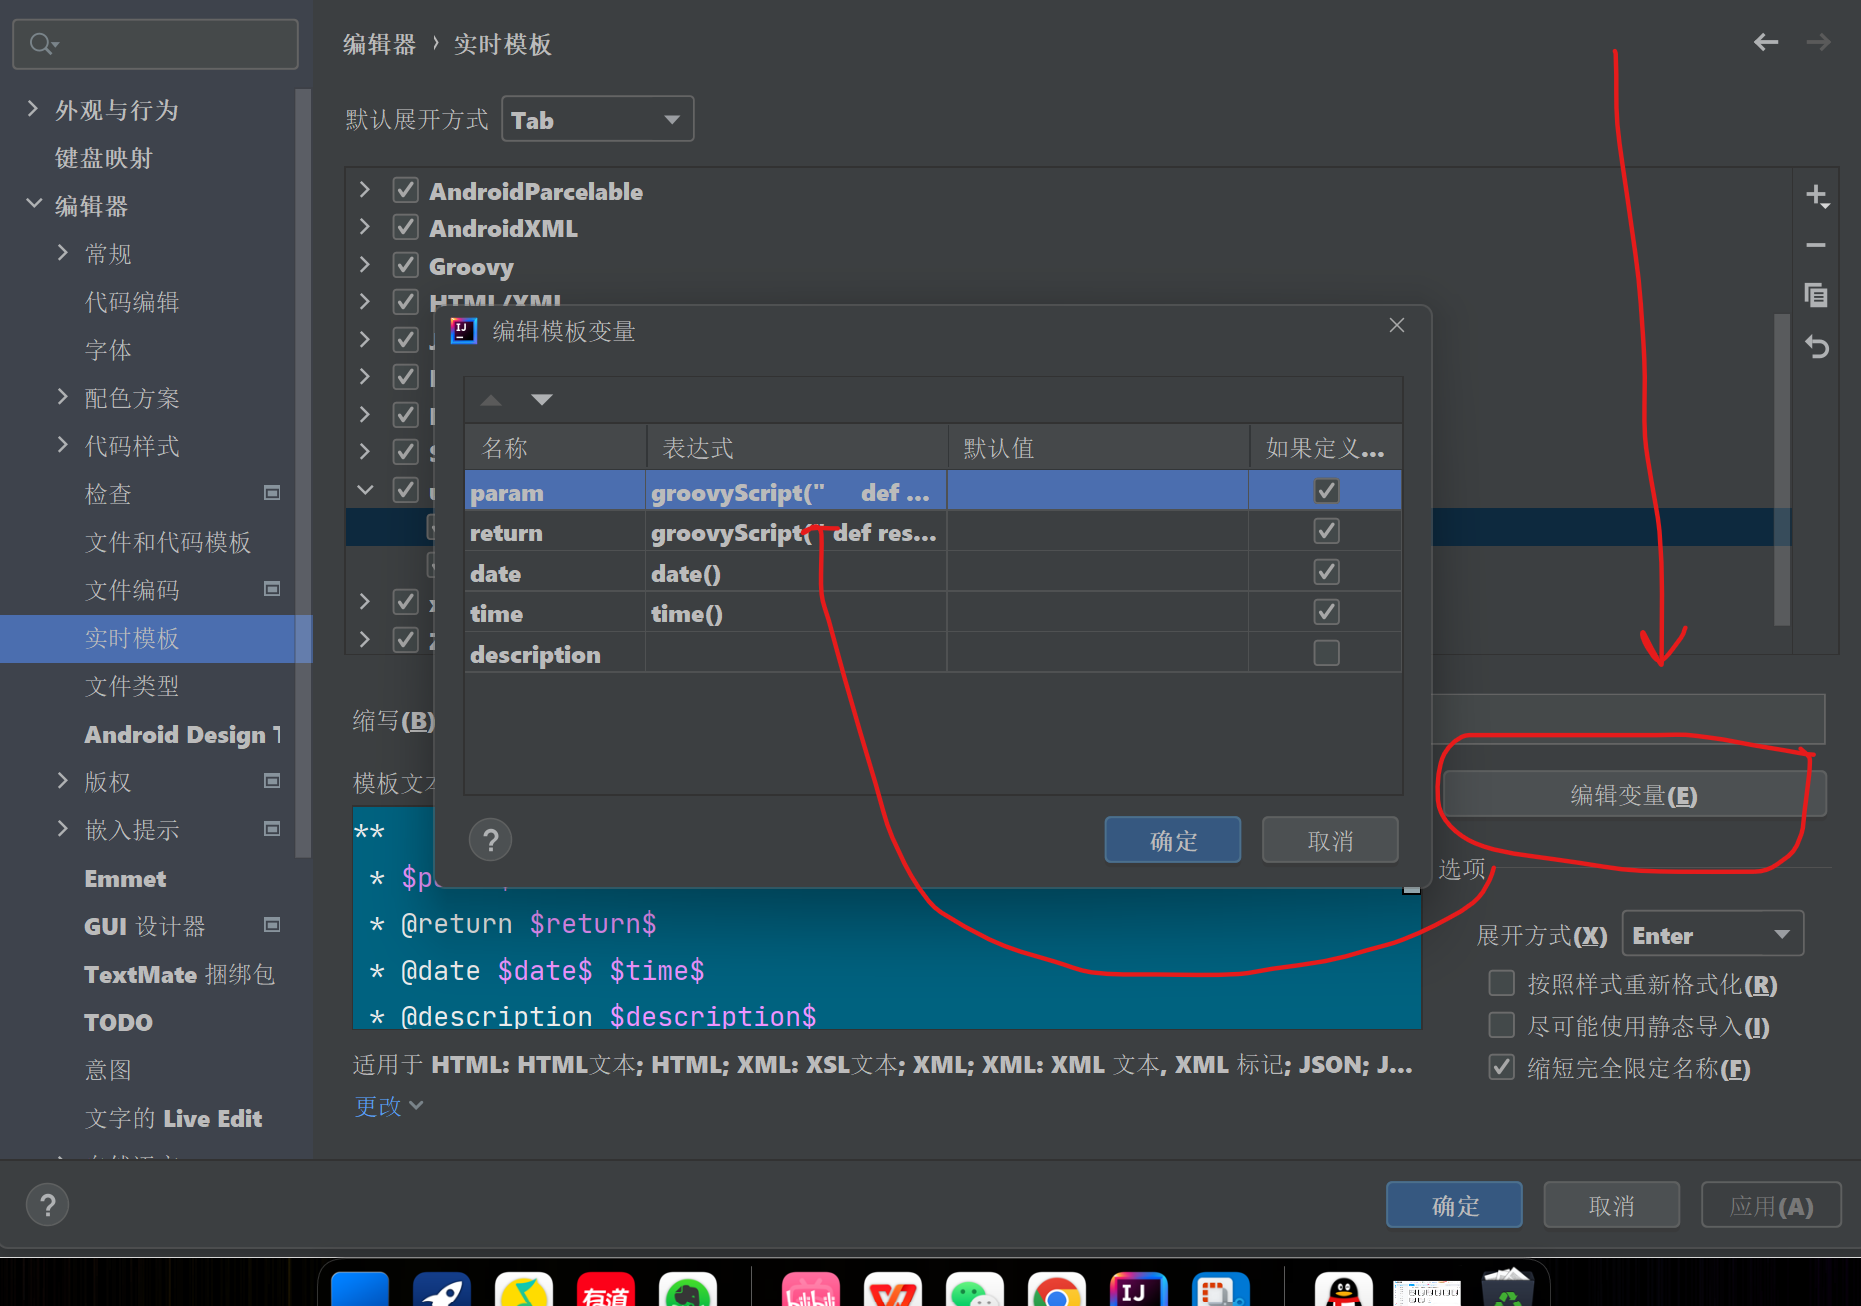Open help at the settings window bottom-left
Viewport: 1861px width, 1306px height.
47,1205
